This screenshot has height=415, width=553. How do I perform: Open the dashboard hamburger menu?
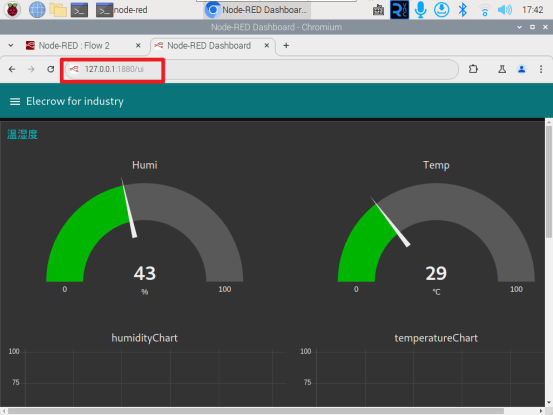15,102
